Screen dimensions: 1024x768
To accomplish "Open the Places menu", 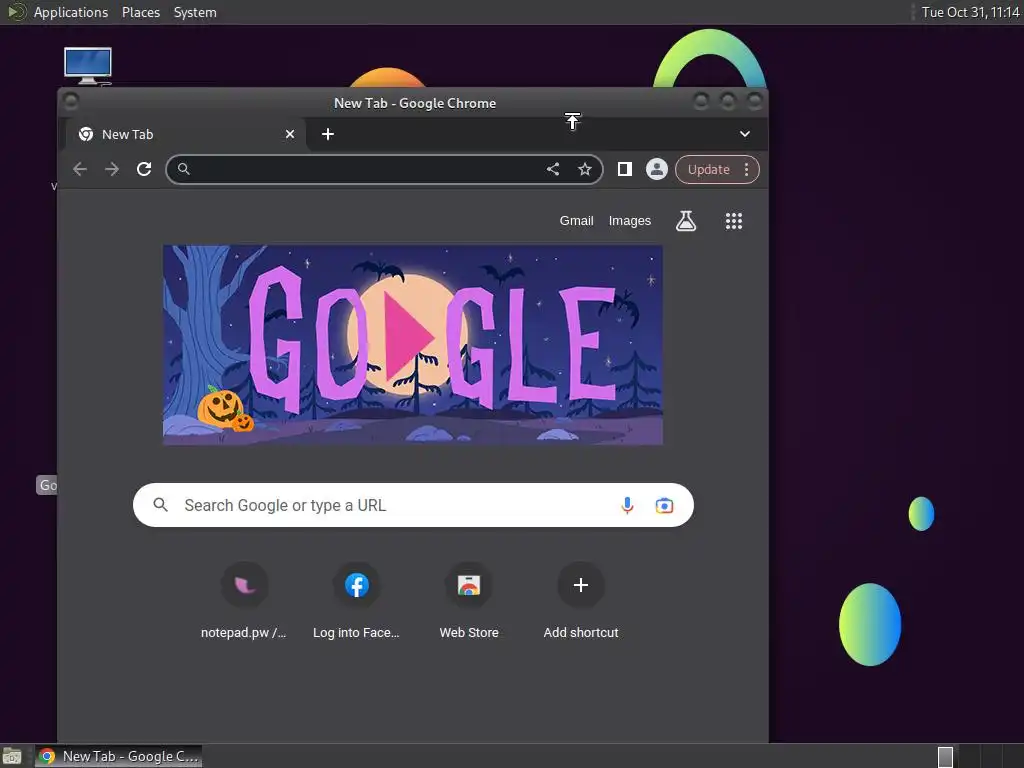I will point(141,12).
